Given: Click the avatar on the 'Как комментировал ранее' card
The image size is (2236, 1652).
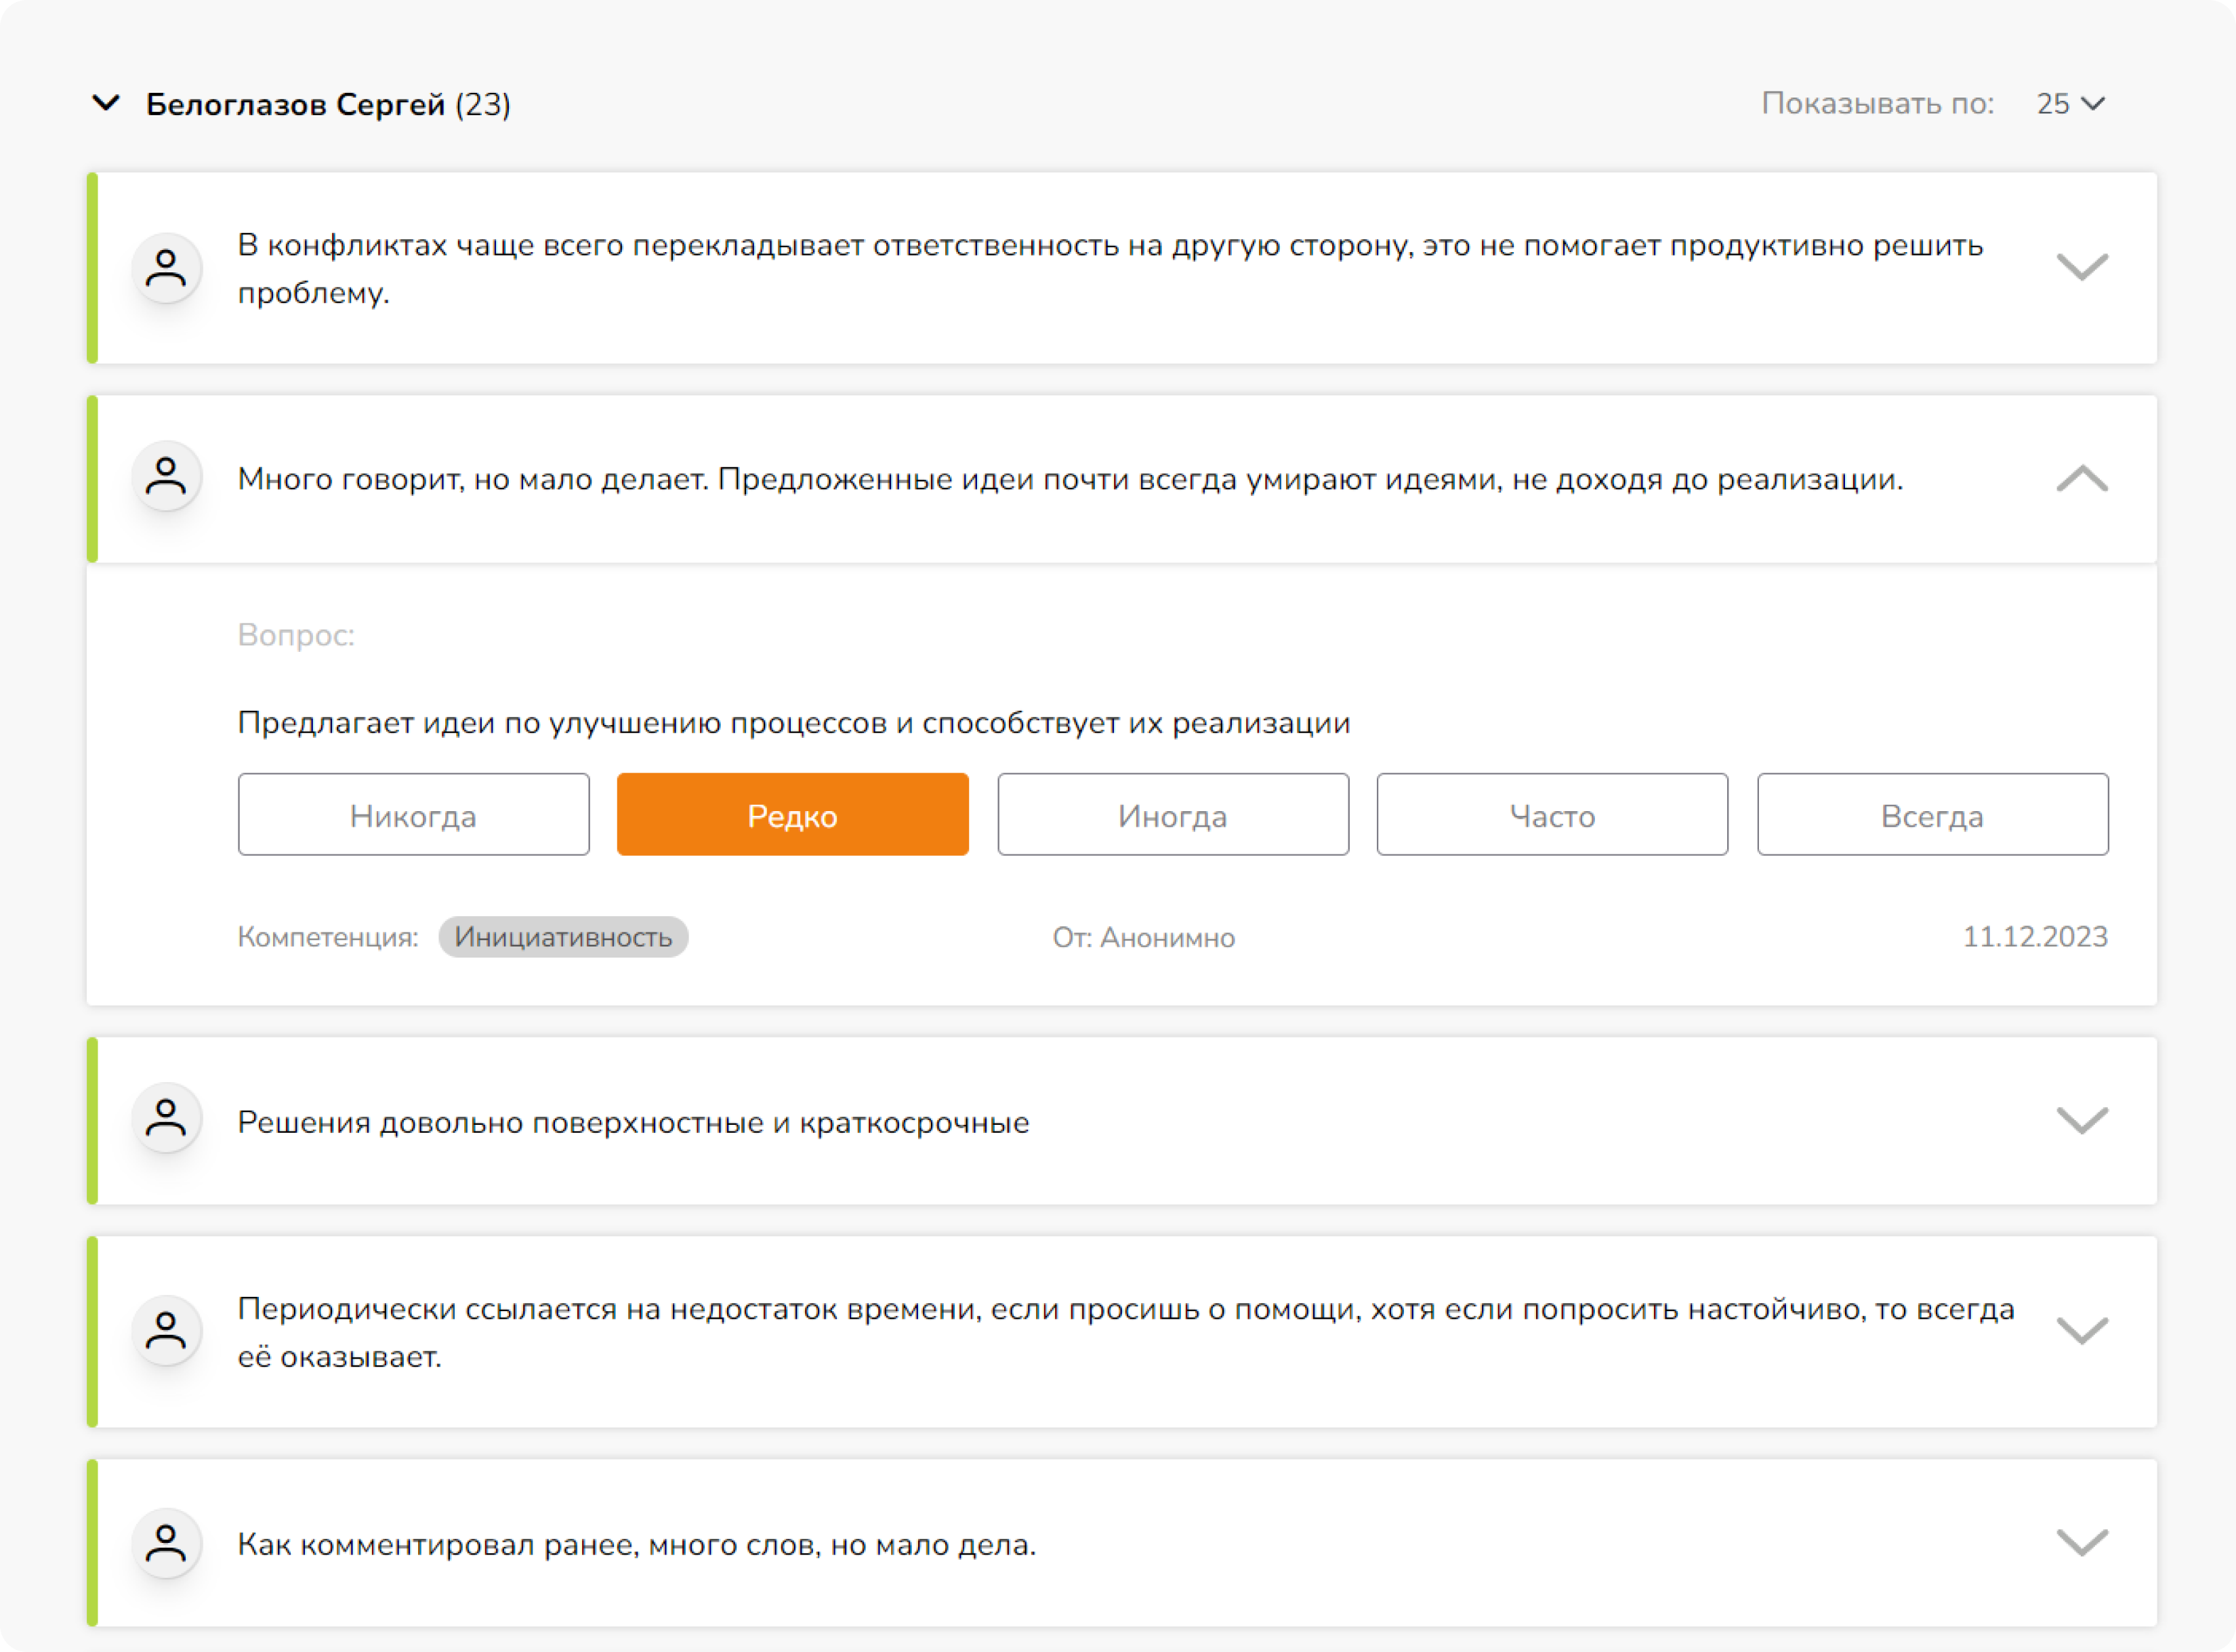Looking at the screenshot, I should [166, 1543].
